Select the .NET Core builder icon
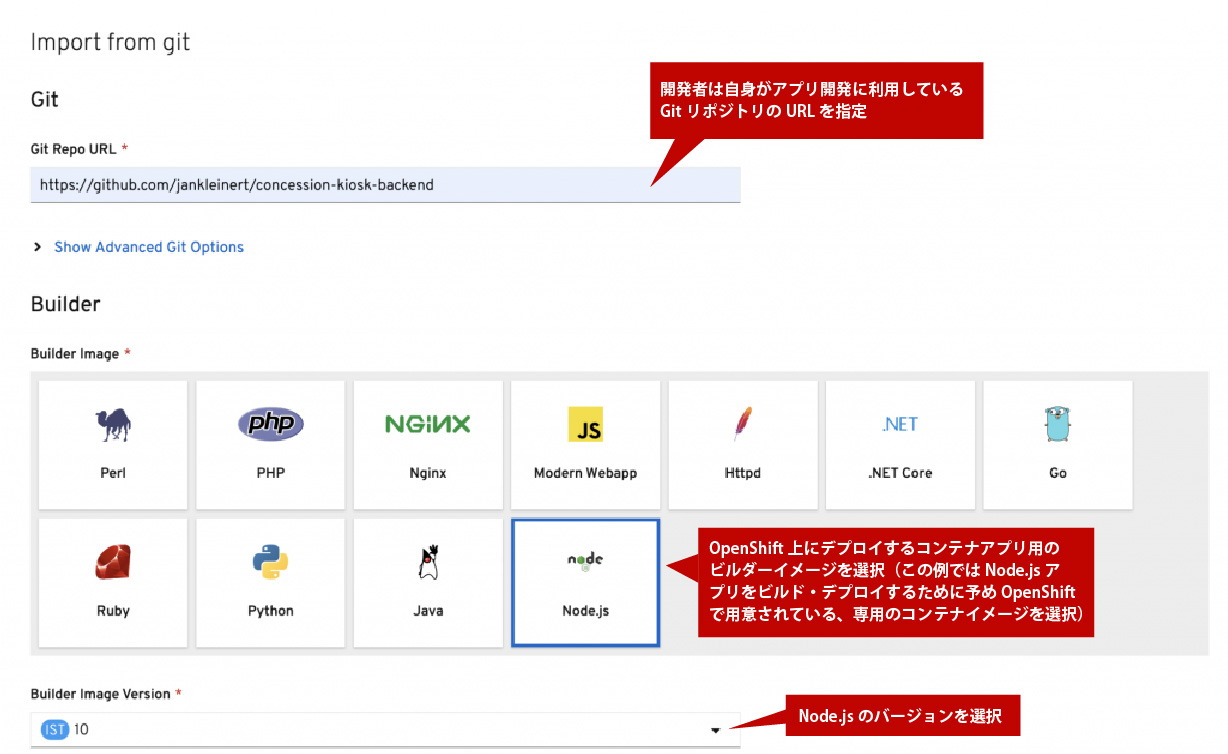 [900, 424]
